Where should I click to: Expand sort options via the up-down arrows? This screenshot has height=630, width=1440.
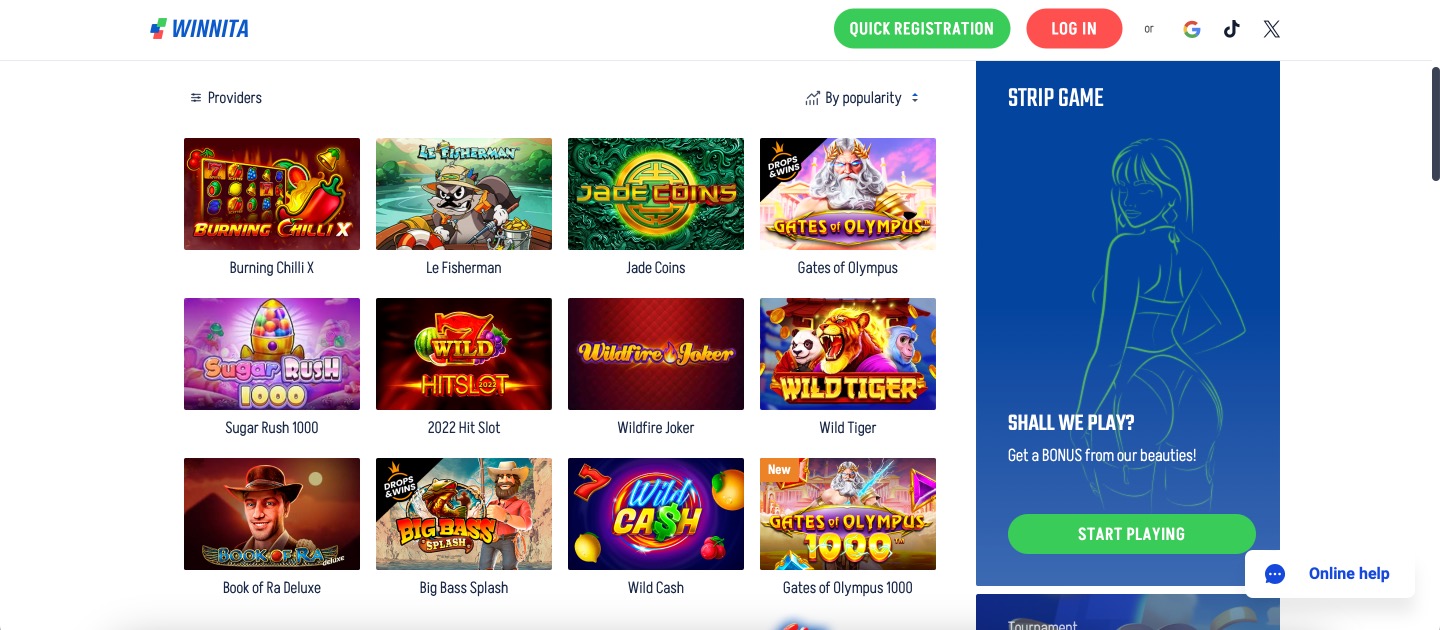915,98
